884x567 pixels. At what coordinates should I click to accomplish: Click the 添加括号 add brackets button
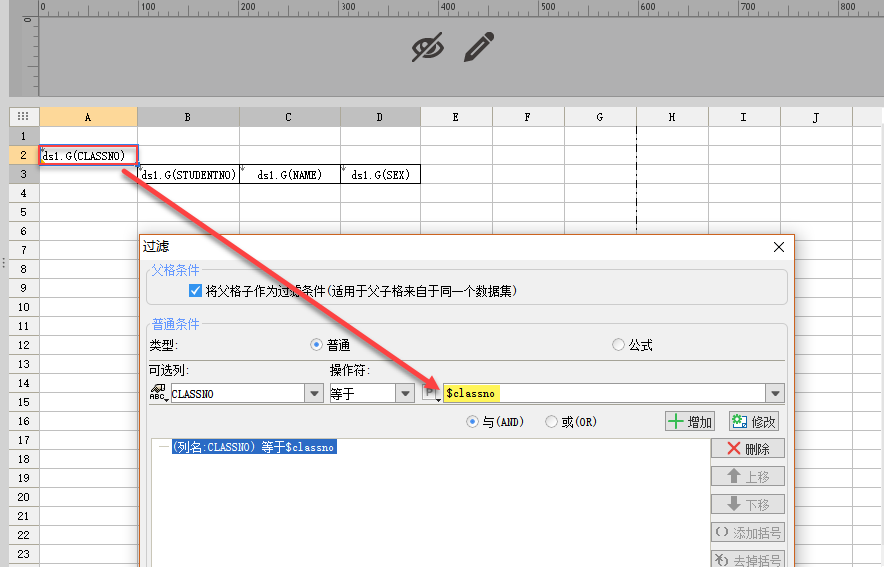click(x=748, y=532)
